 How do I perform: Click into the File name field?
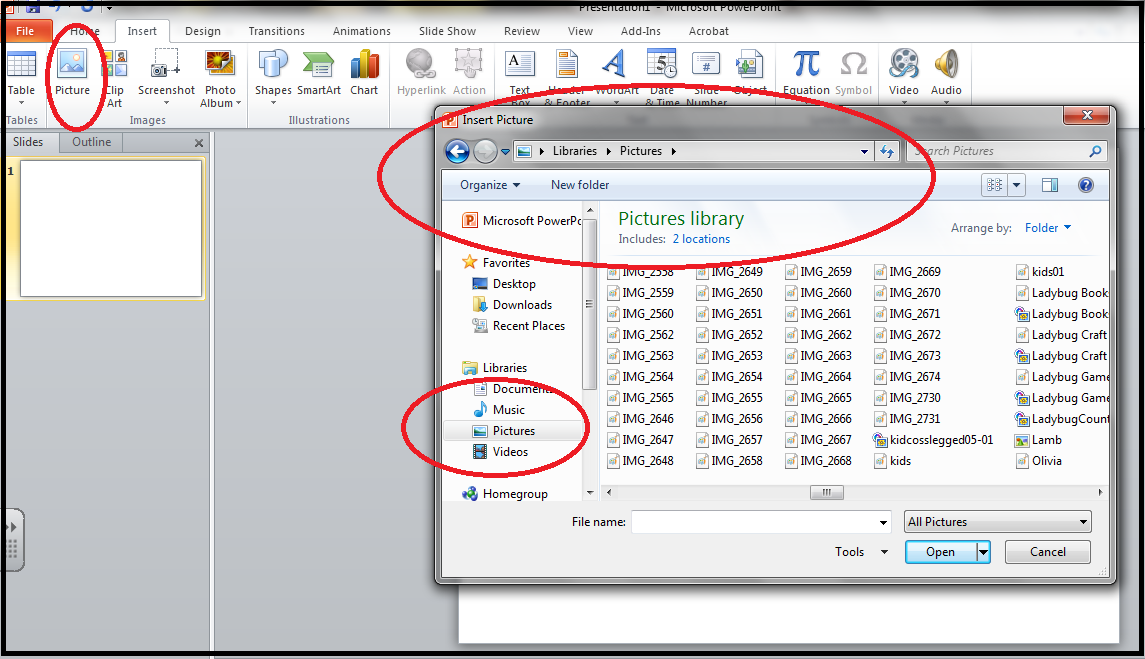pyautogui.click(x=754, y=522)
